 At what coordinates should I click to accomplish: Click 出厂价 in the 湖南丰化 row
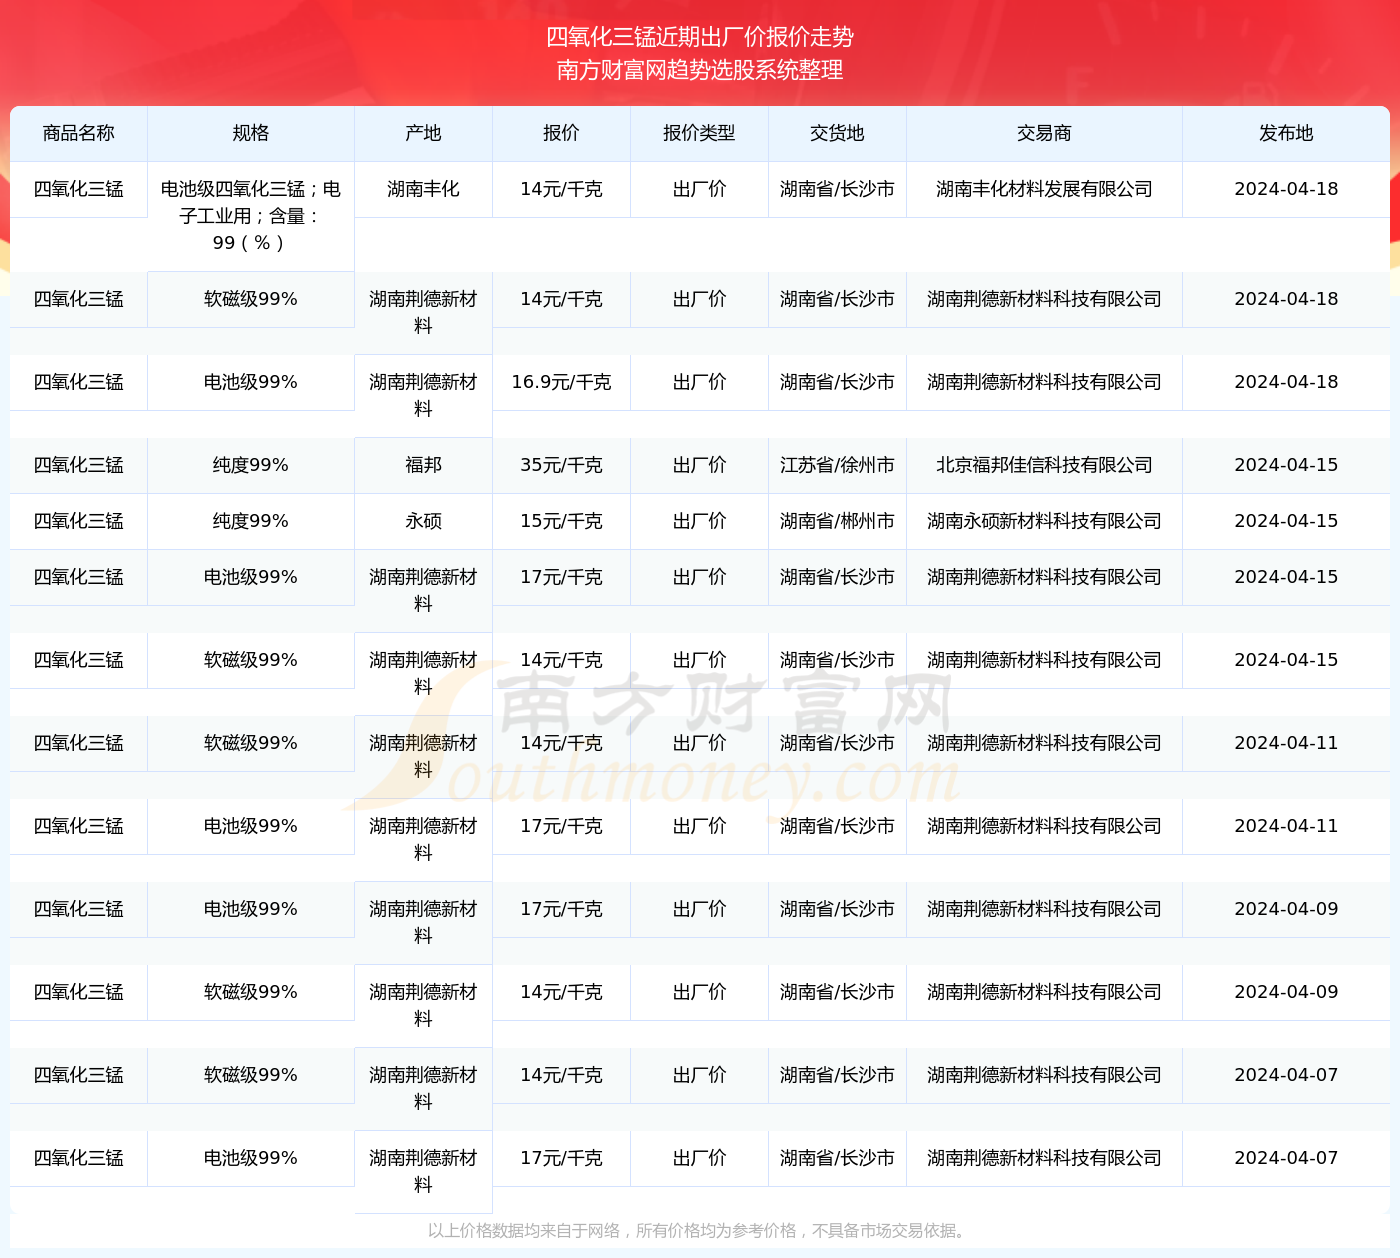[x=699, y=189]
